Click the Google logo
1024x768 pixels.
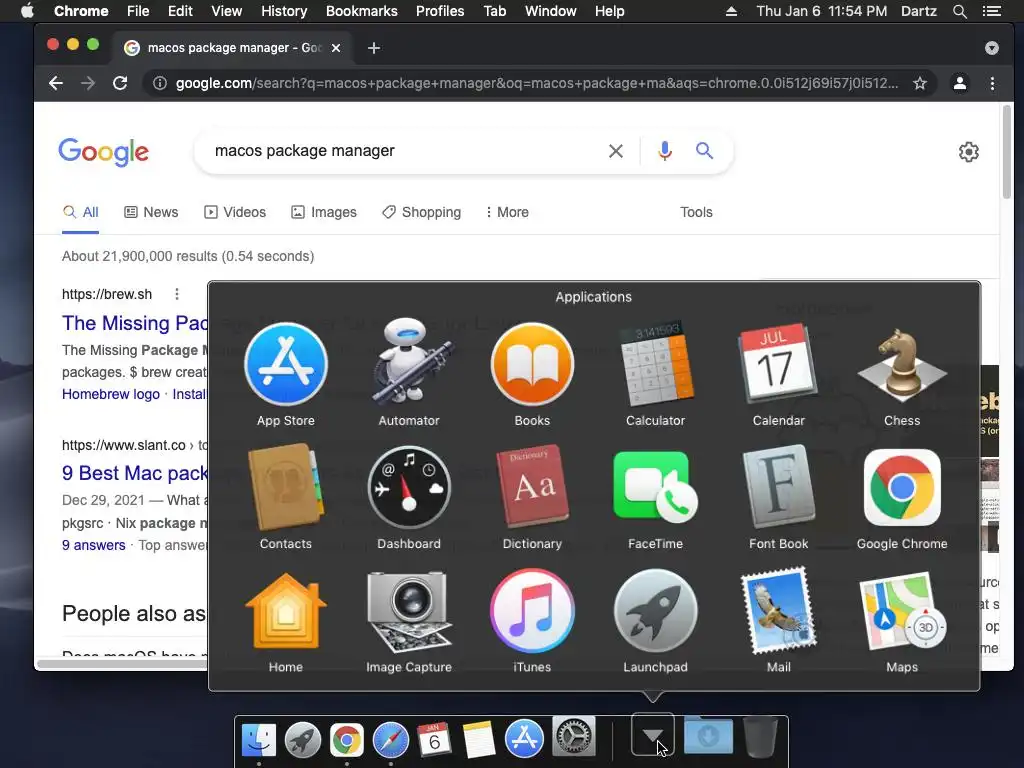tap(104, 152)
